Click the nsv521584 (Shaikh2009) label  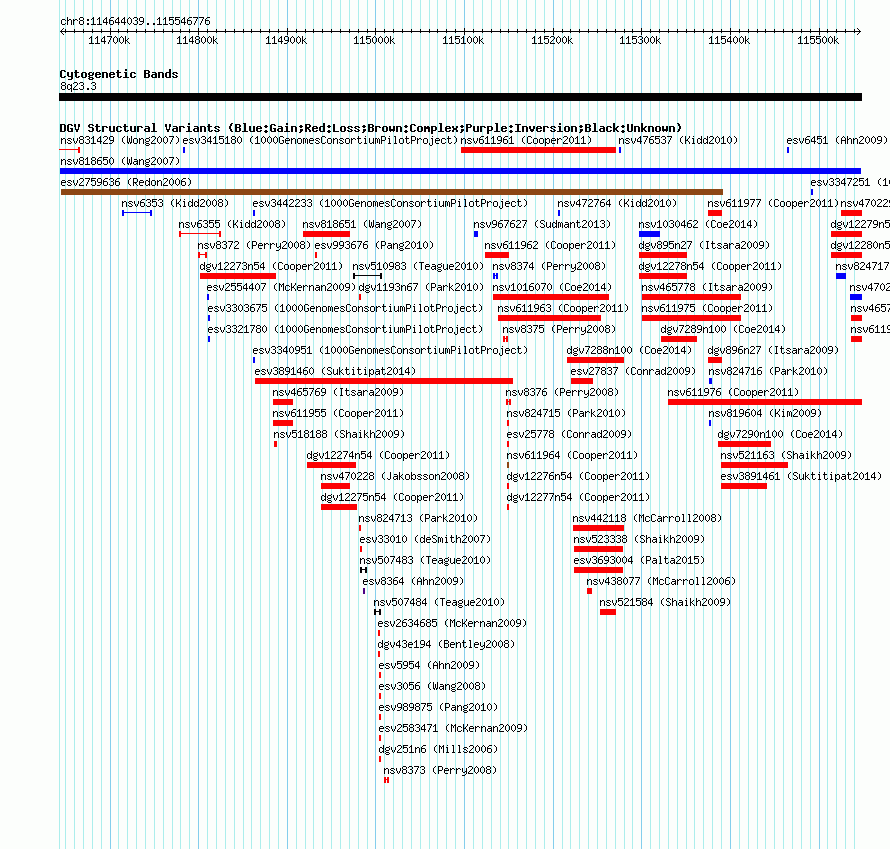click(x=665, y=602)
